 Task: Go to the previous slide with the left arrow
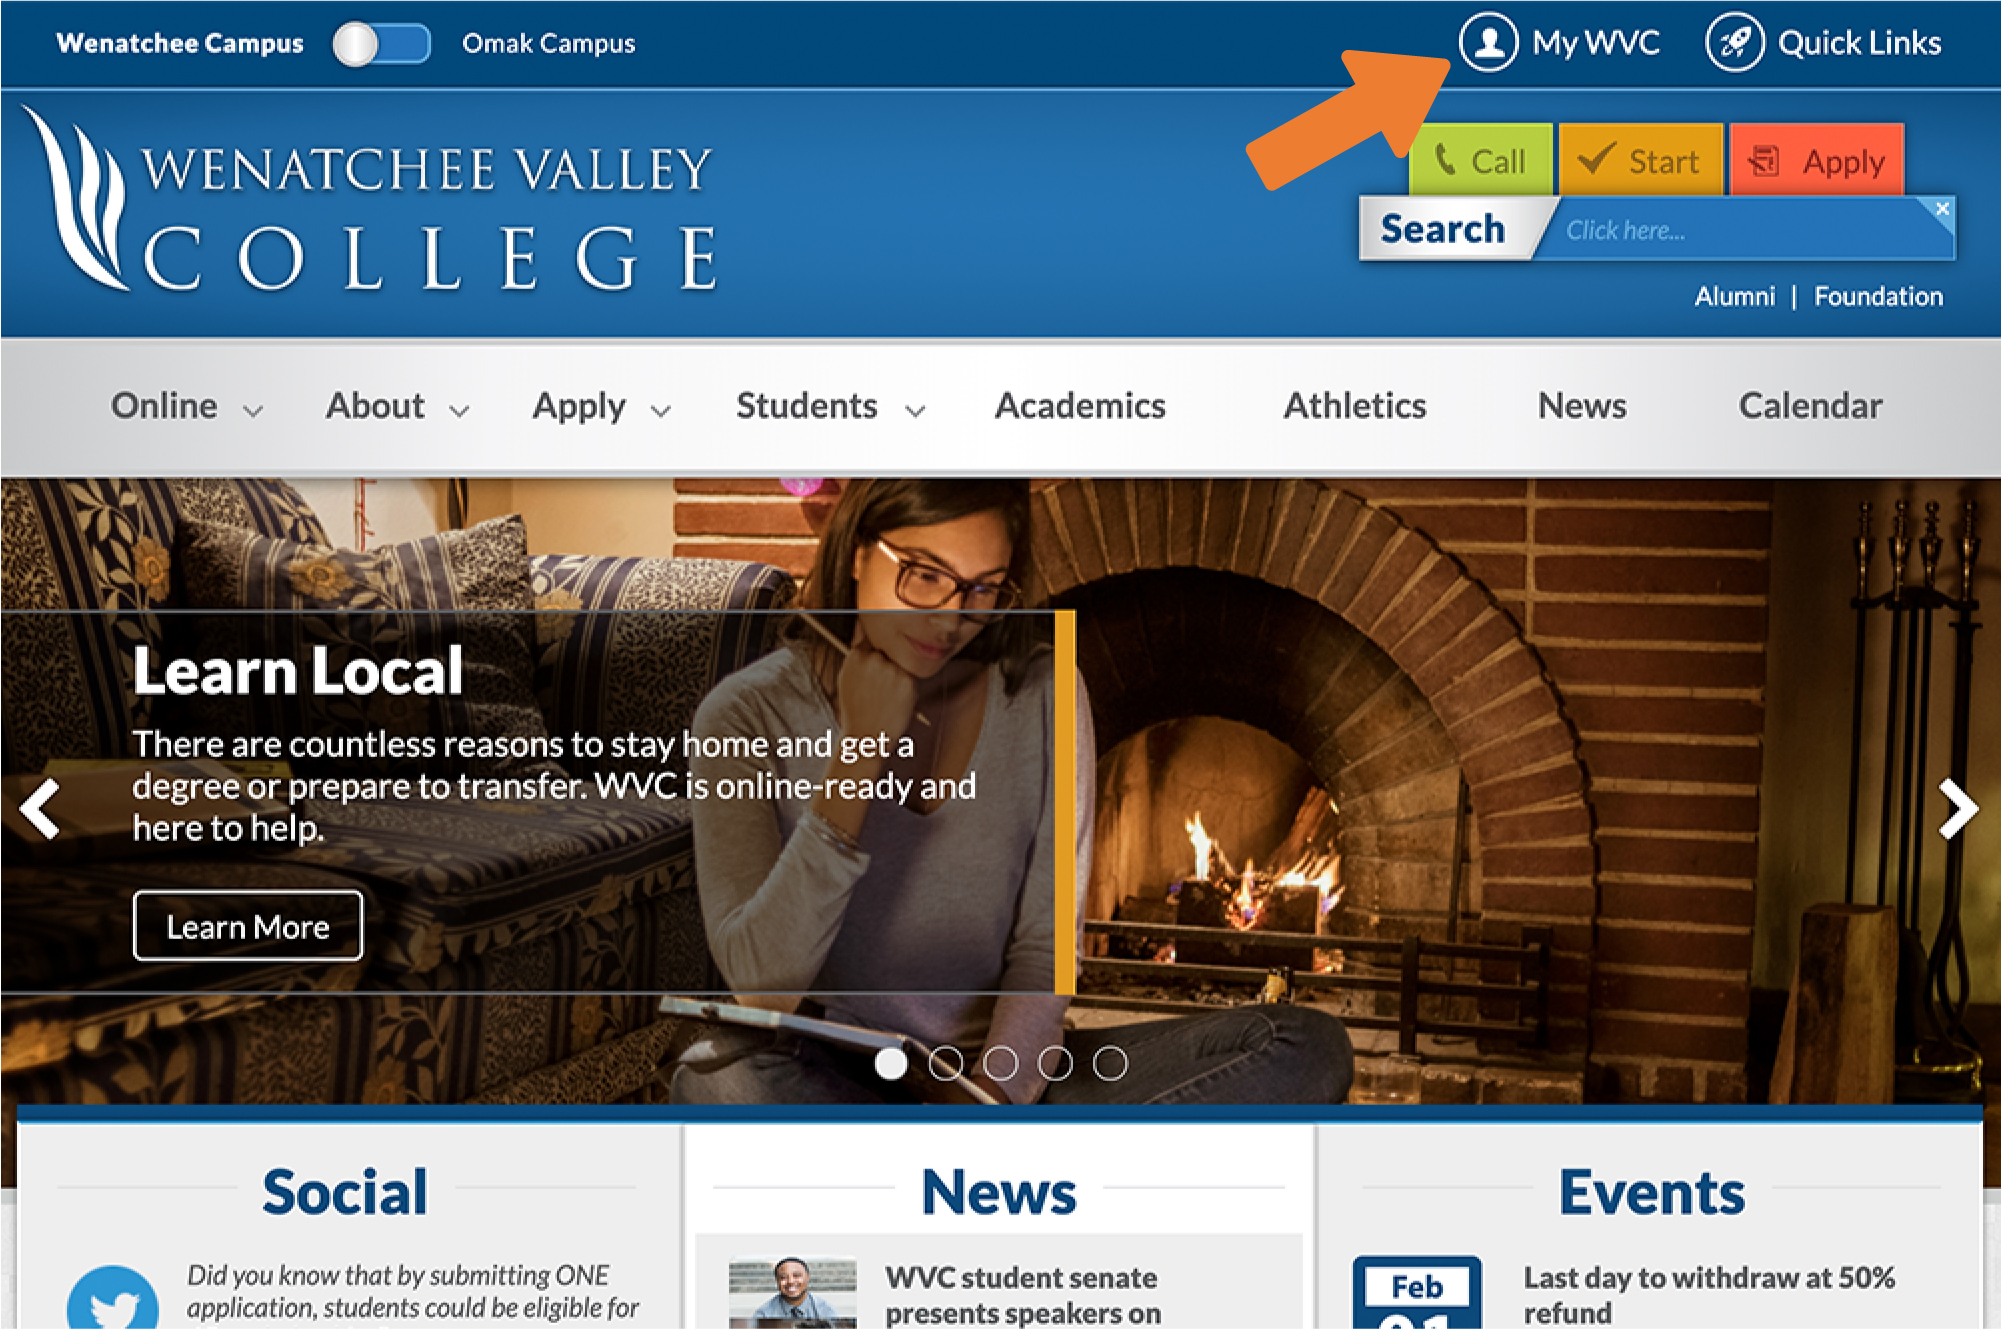(x=40, y=808)
